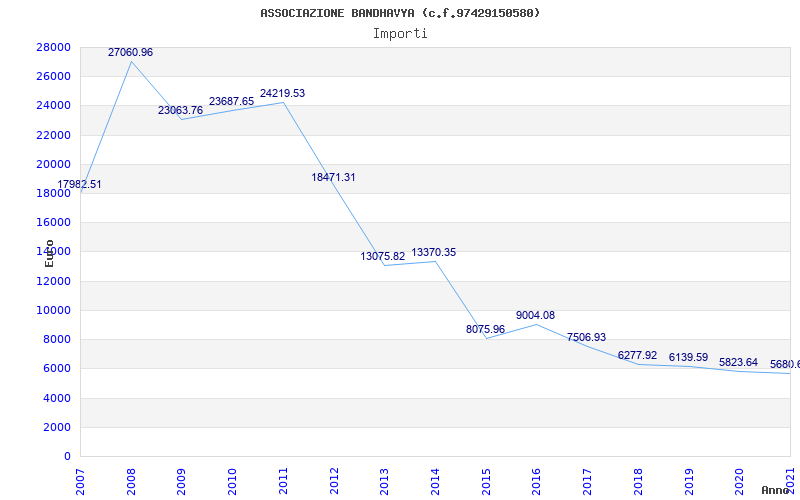The image size is (800, 500).
Task: Click the 18471.31 data label
Action: tap(333, 178)
